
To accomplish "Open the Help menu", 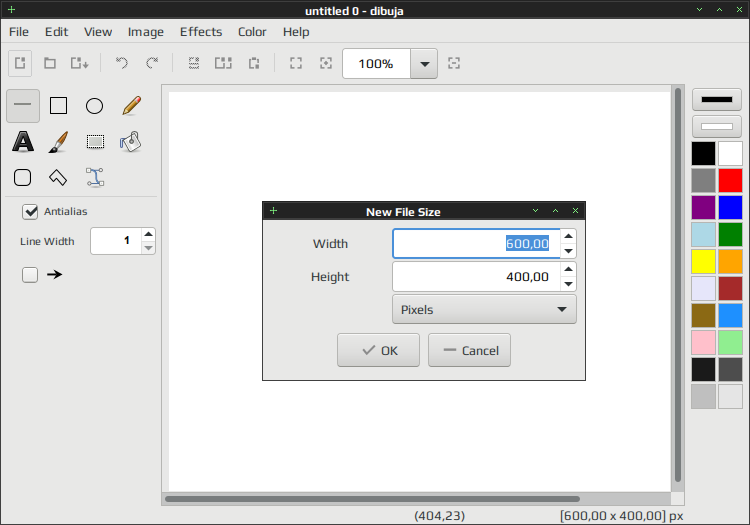I will pos(296,32).
